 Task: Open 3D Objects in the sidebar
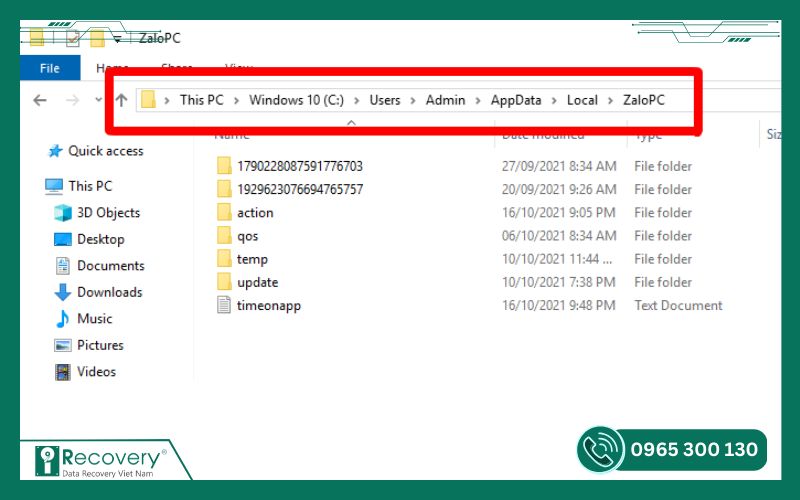tap(109, 213)
